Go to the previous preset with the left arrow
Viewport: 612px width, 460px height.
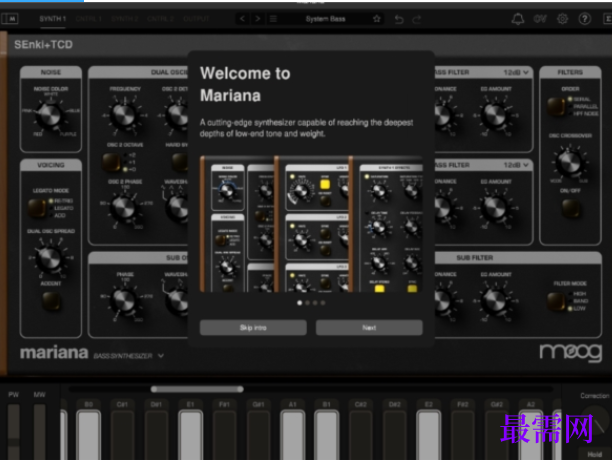pos(242,18)
